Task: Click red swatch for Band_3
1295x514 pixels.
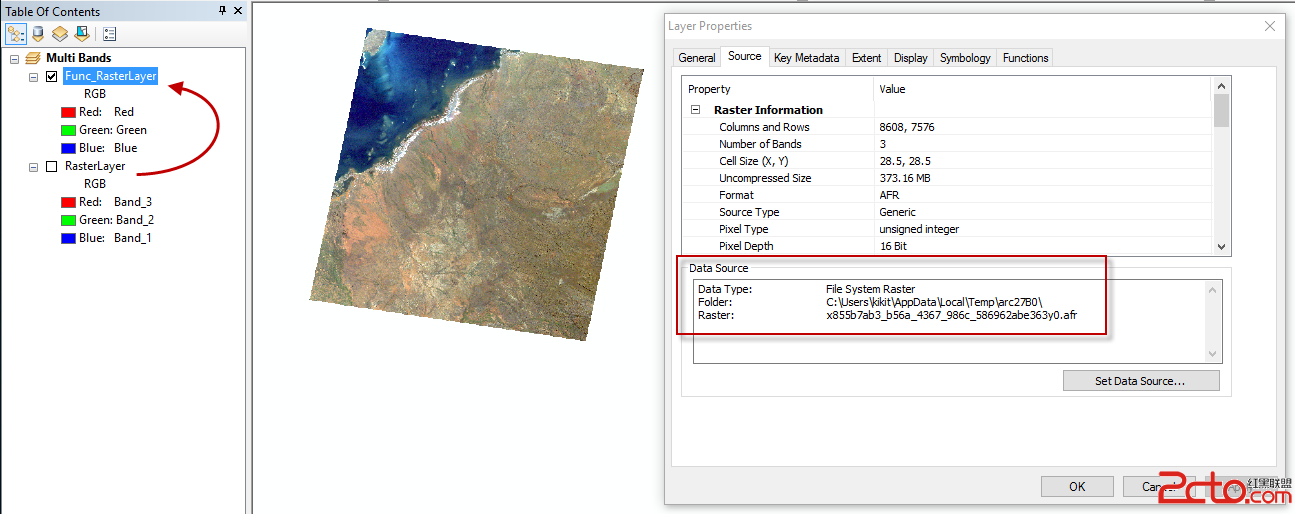Action: [68, 202]
